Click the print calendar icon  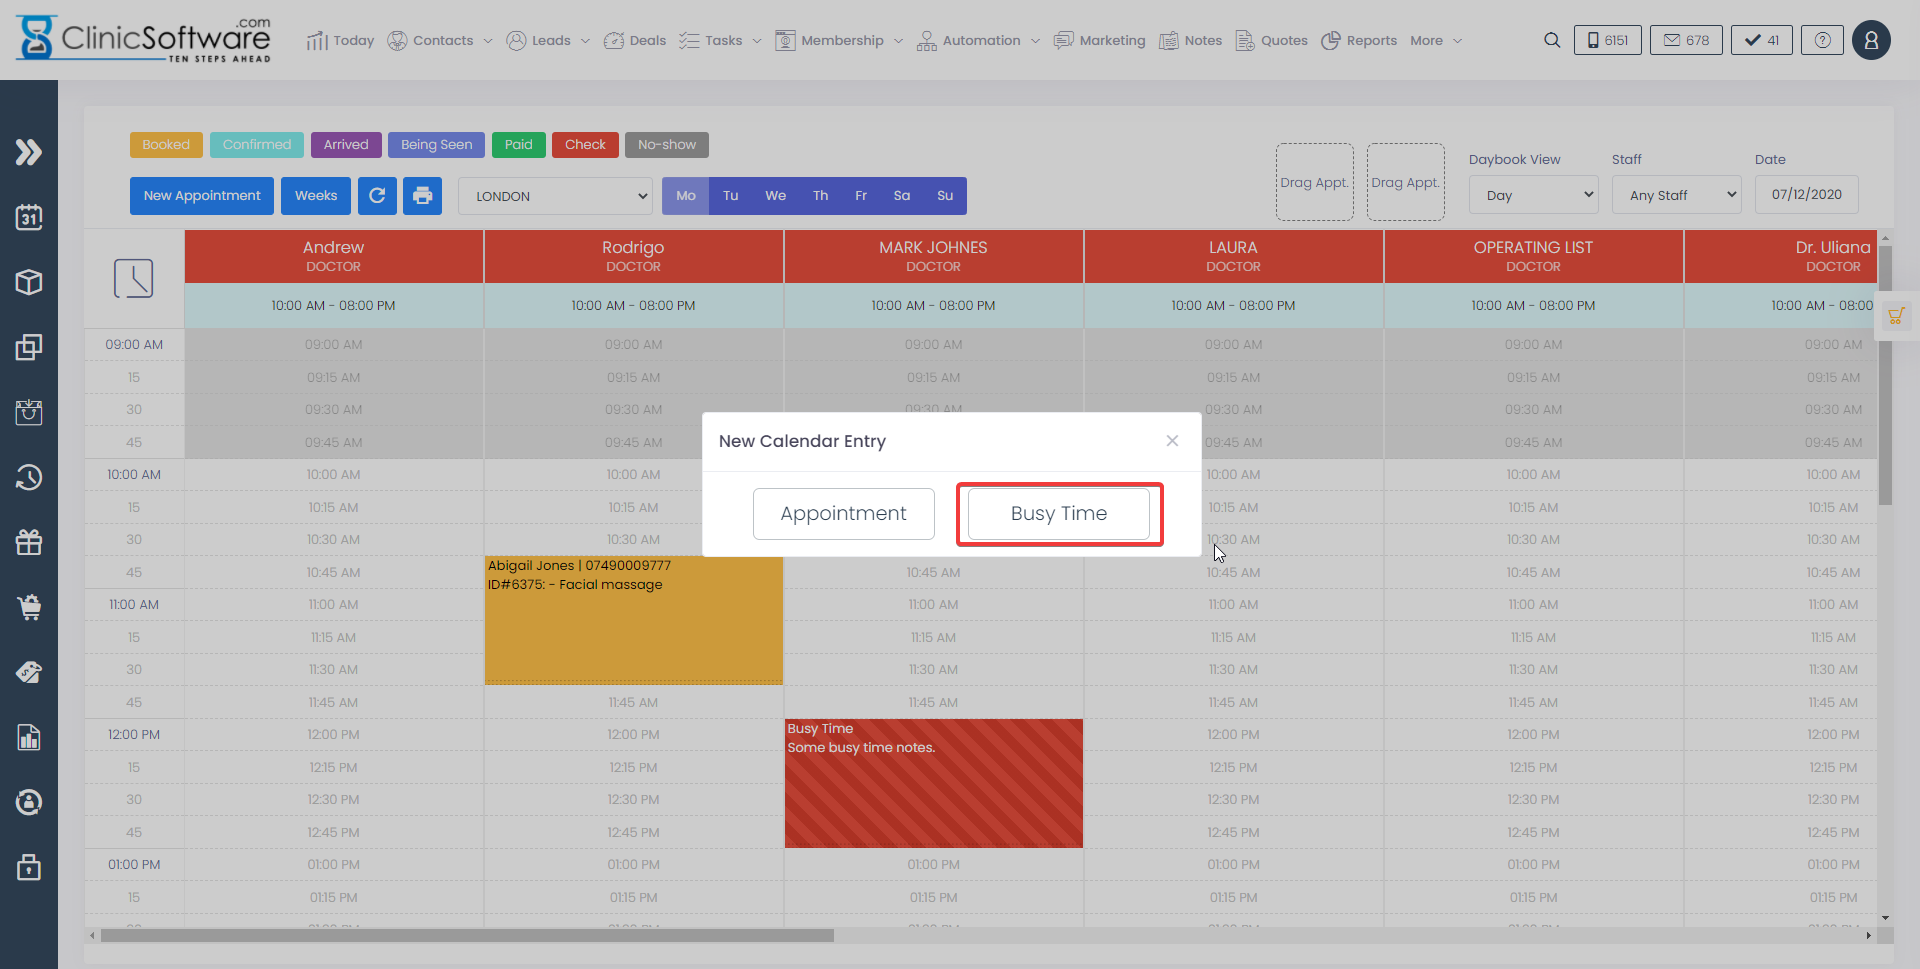pos(422,196)
